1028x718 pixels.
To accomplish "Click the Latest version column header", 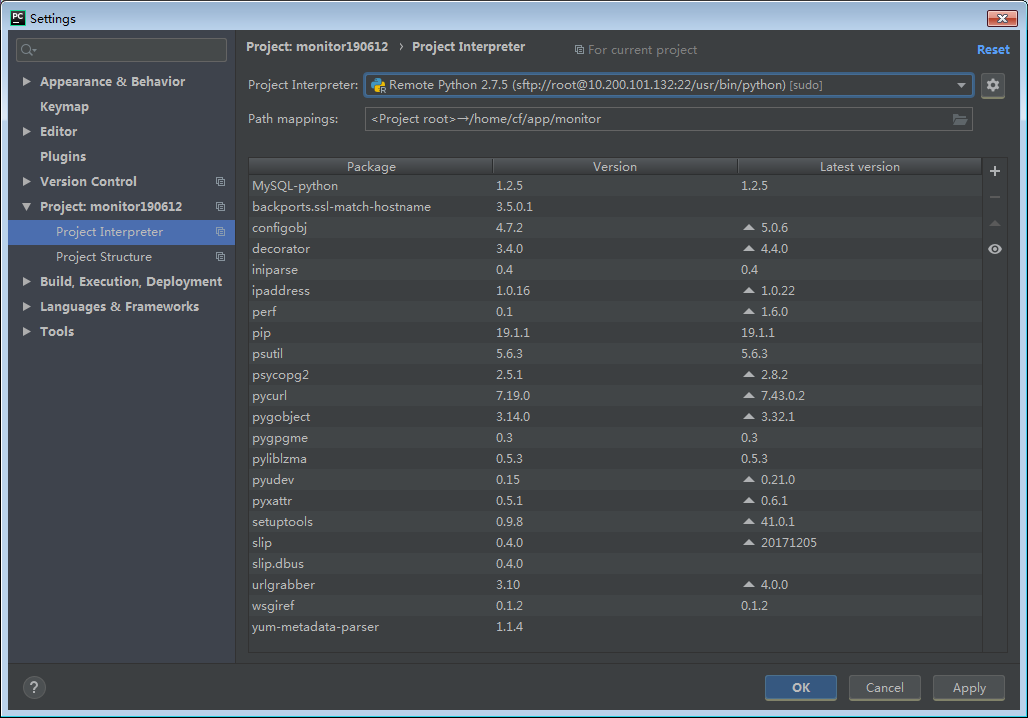I will pyautogui.click(x=860, y=167).
